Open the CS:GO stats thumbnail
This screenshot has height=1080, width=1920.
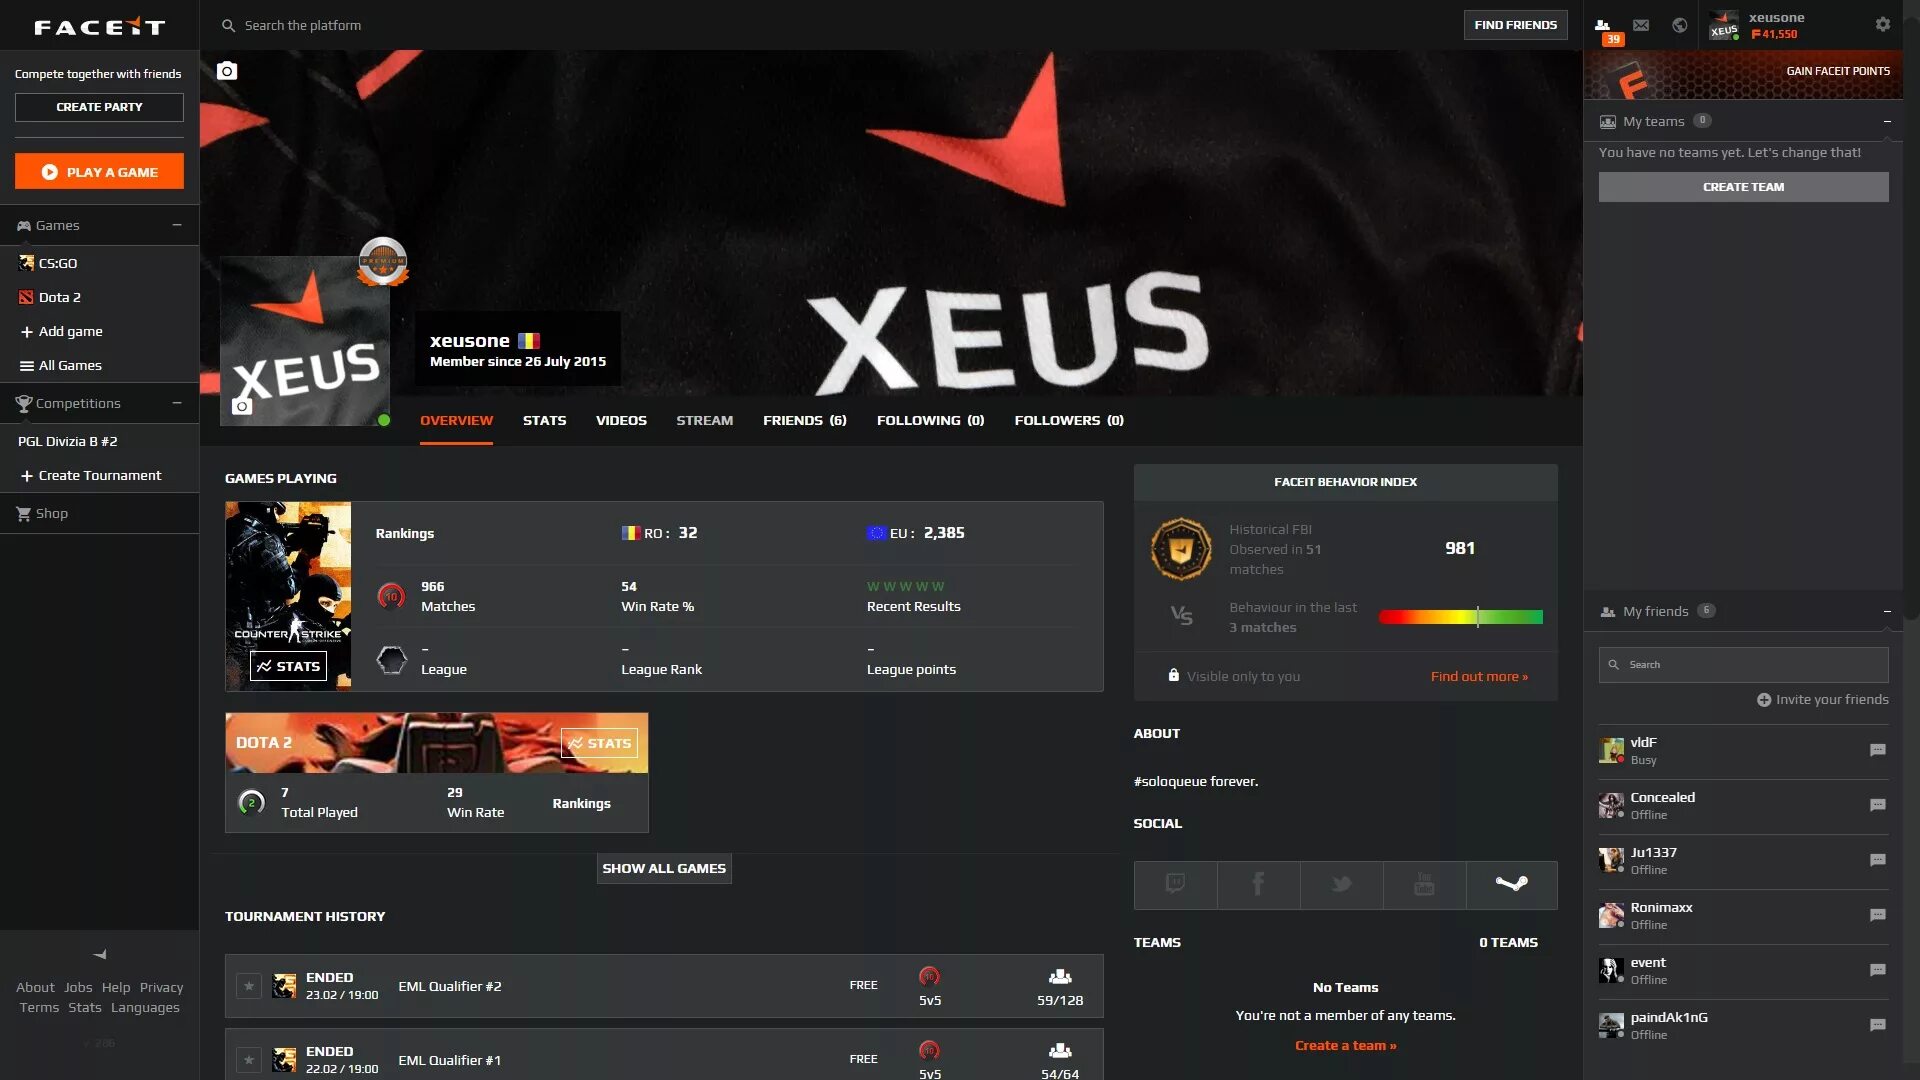(287, 665)
